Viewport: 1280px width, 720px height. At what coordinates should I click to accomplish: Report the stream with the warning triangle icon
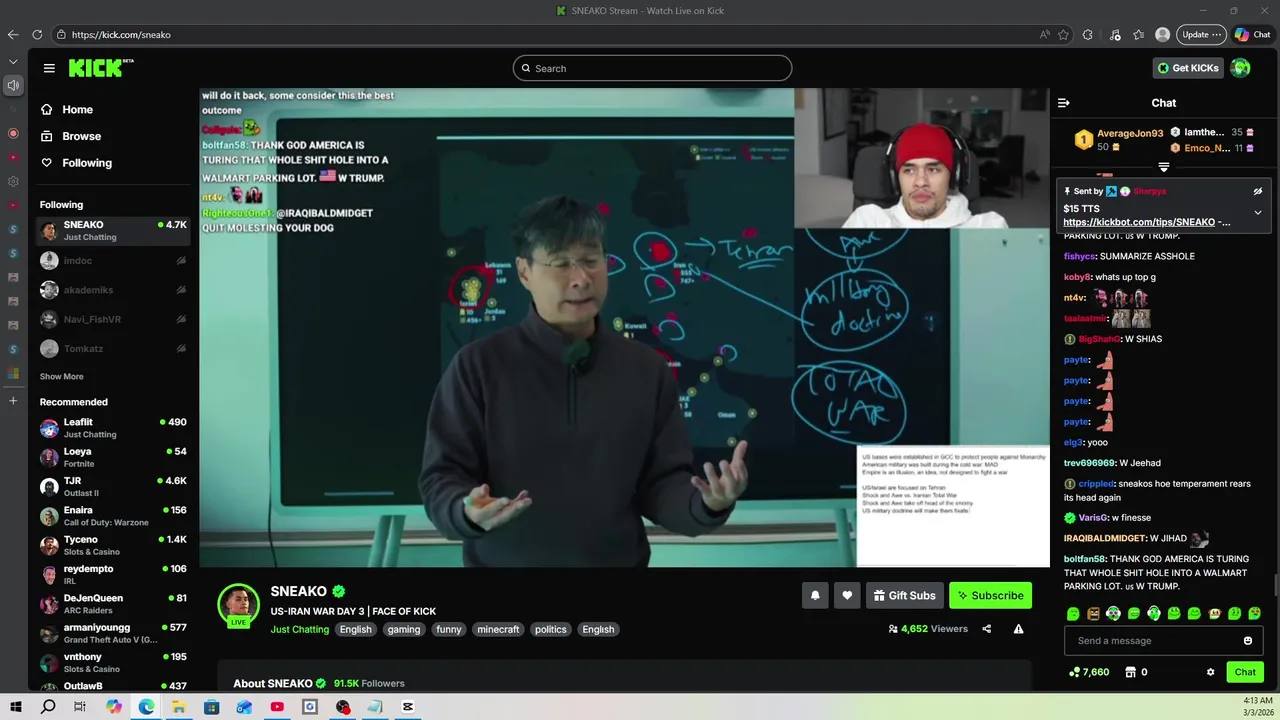(x=1018, y=629)
